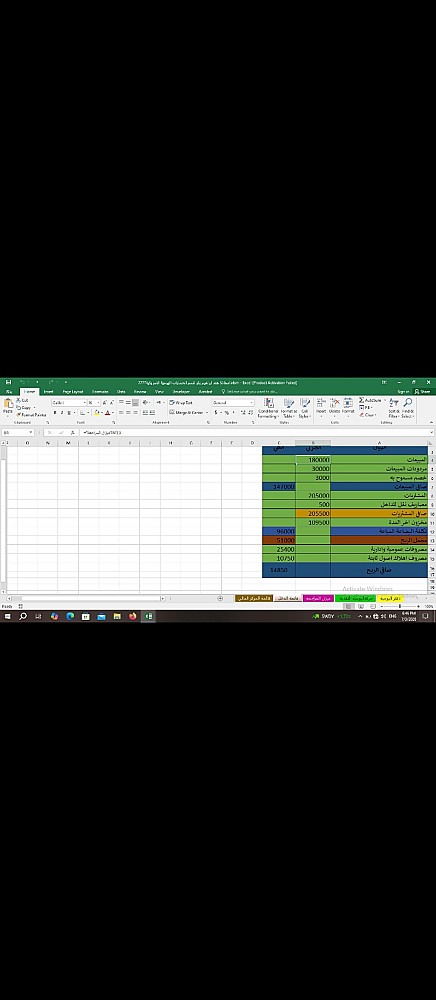Click the Paste icon in Clipboard group
436x1000 pixels.
point(8,406)
